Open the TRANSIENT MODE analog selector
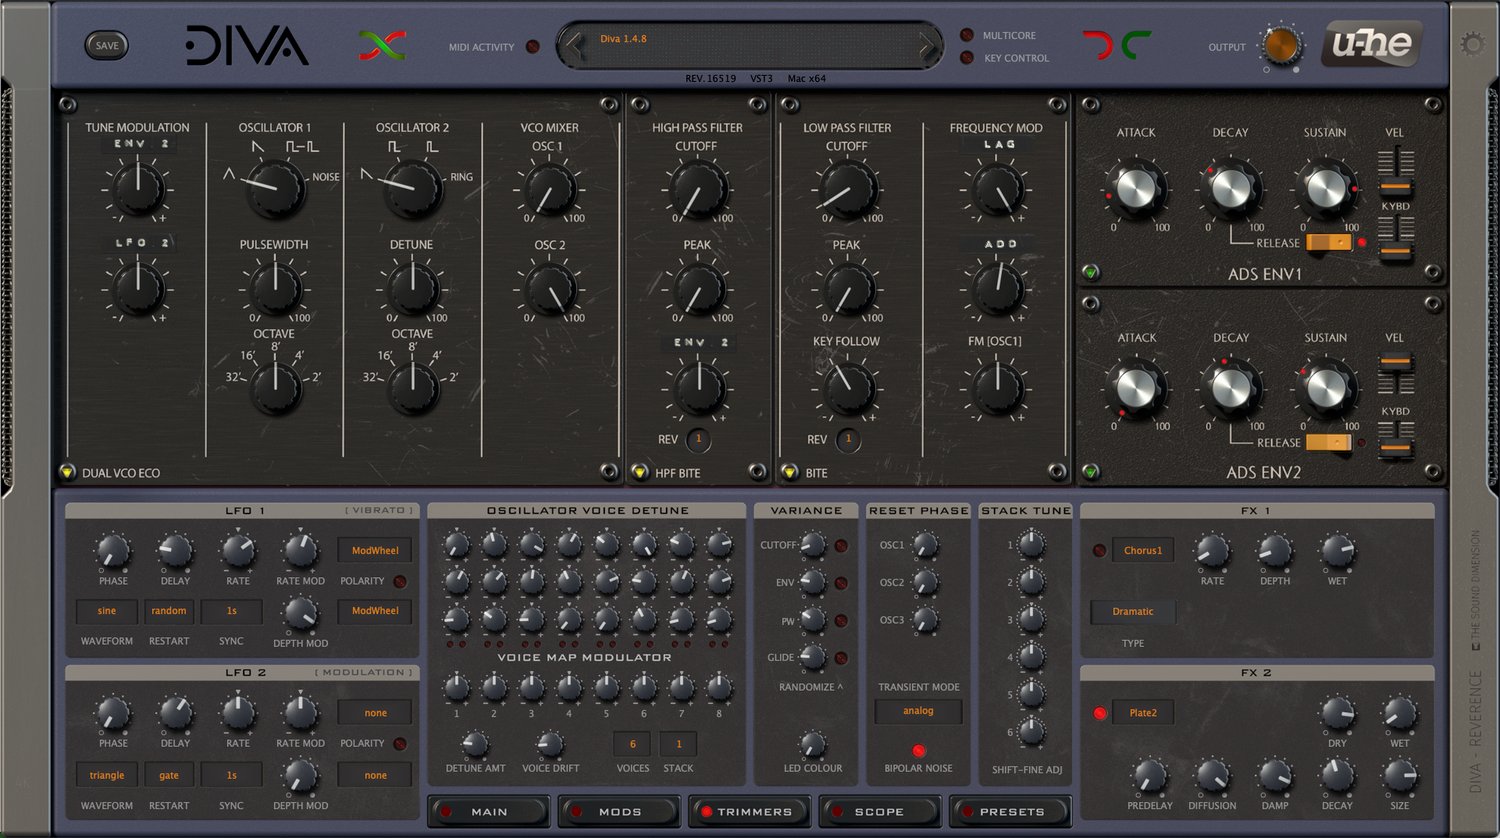The image size is (1500, 838). click(918, 711)
